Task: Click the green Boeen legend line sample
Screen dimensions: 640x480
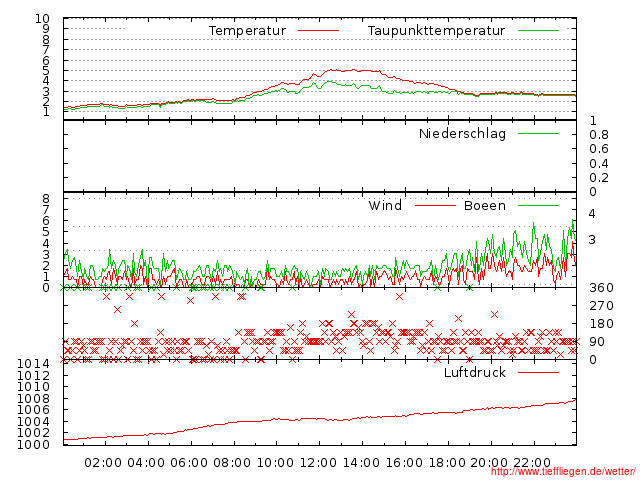Action: pos(538,205)
